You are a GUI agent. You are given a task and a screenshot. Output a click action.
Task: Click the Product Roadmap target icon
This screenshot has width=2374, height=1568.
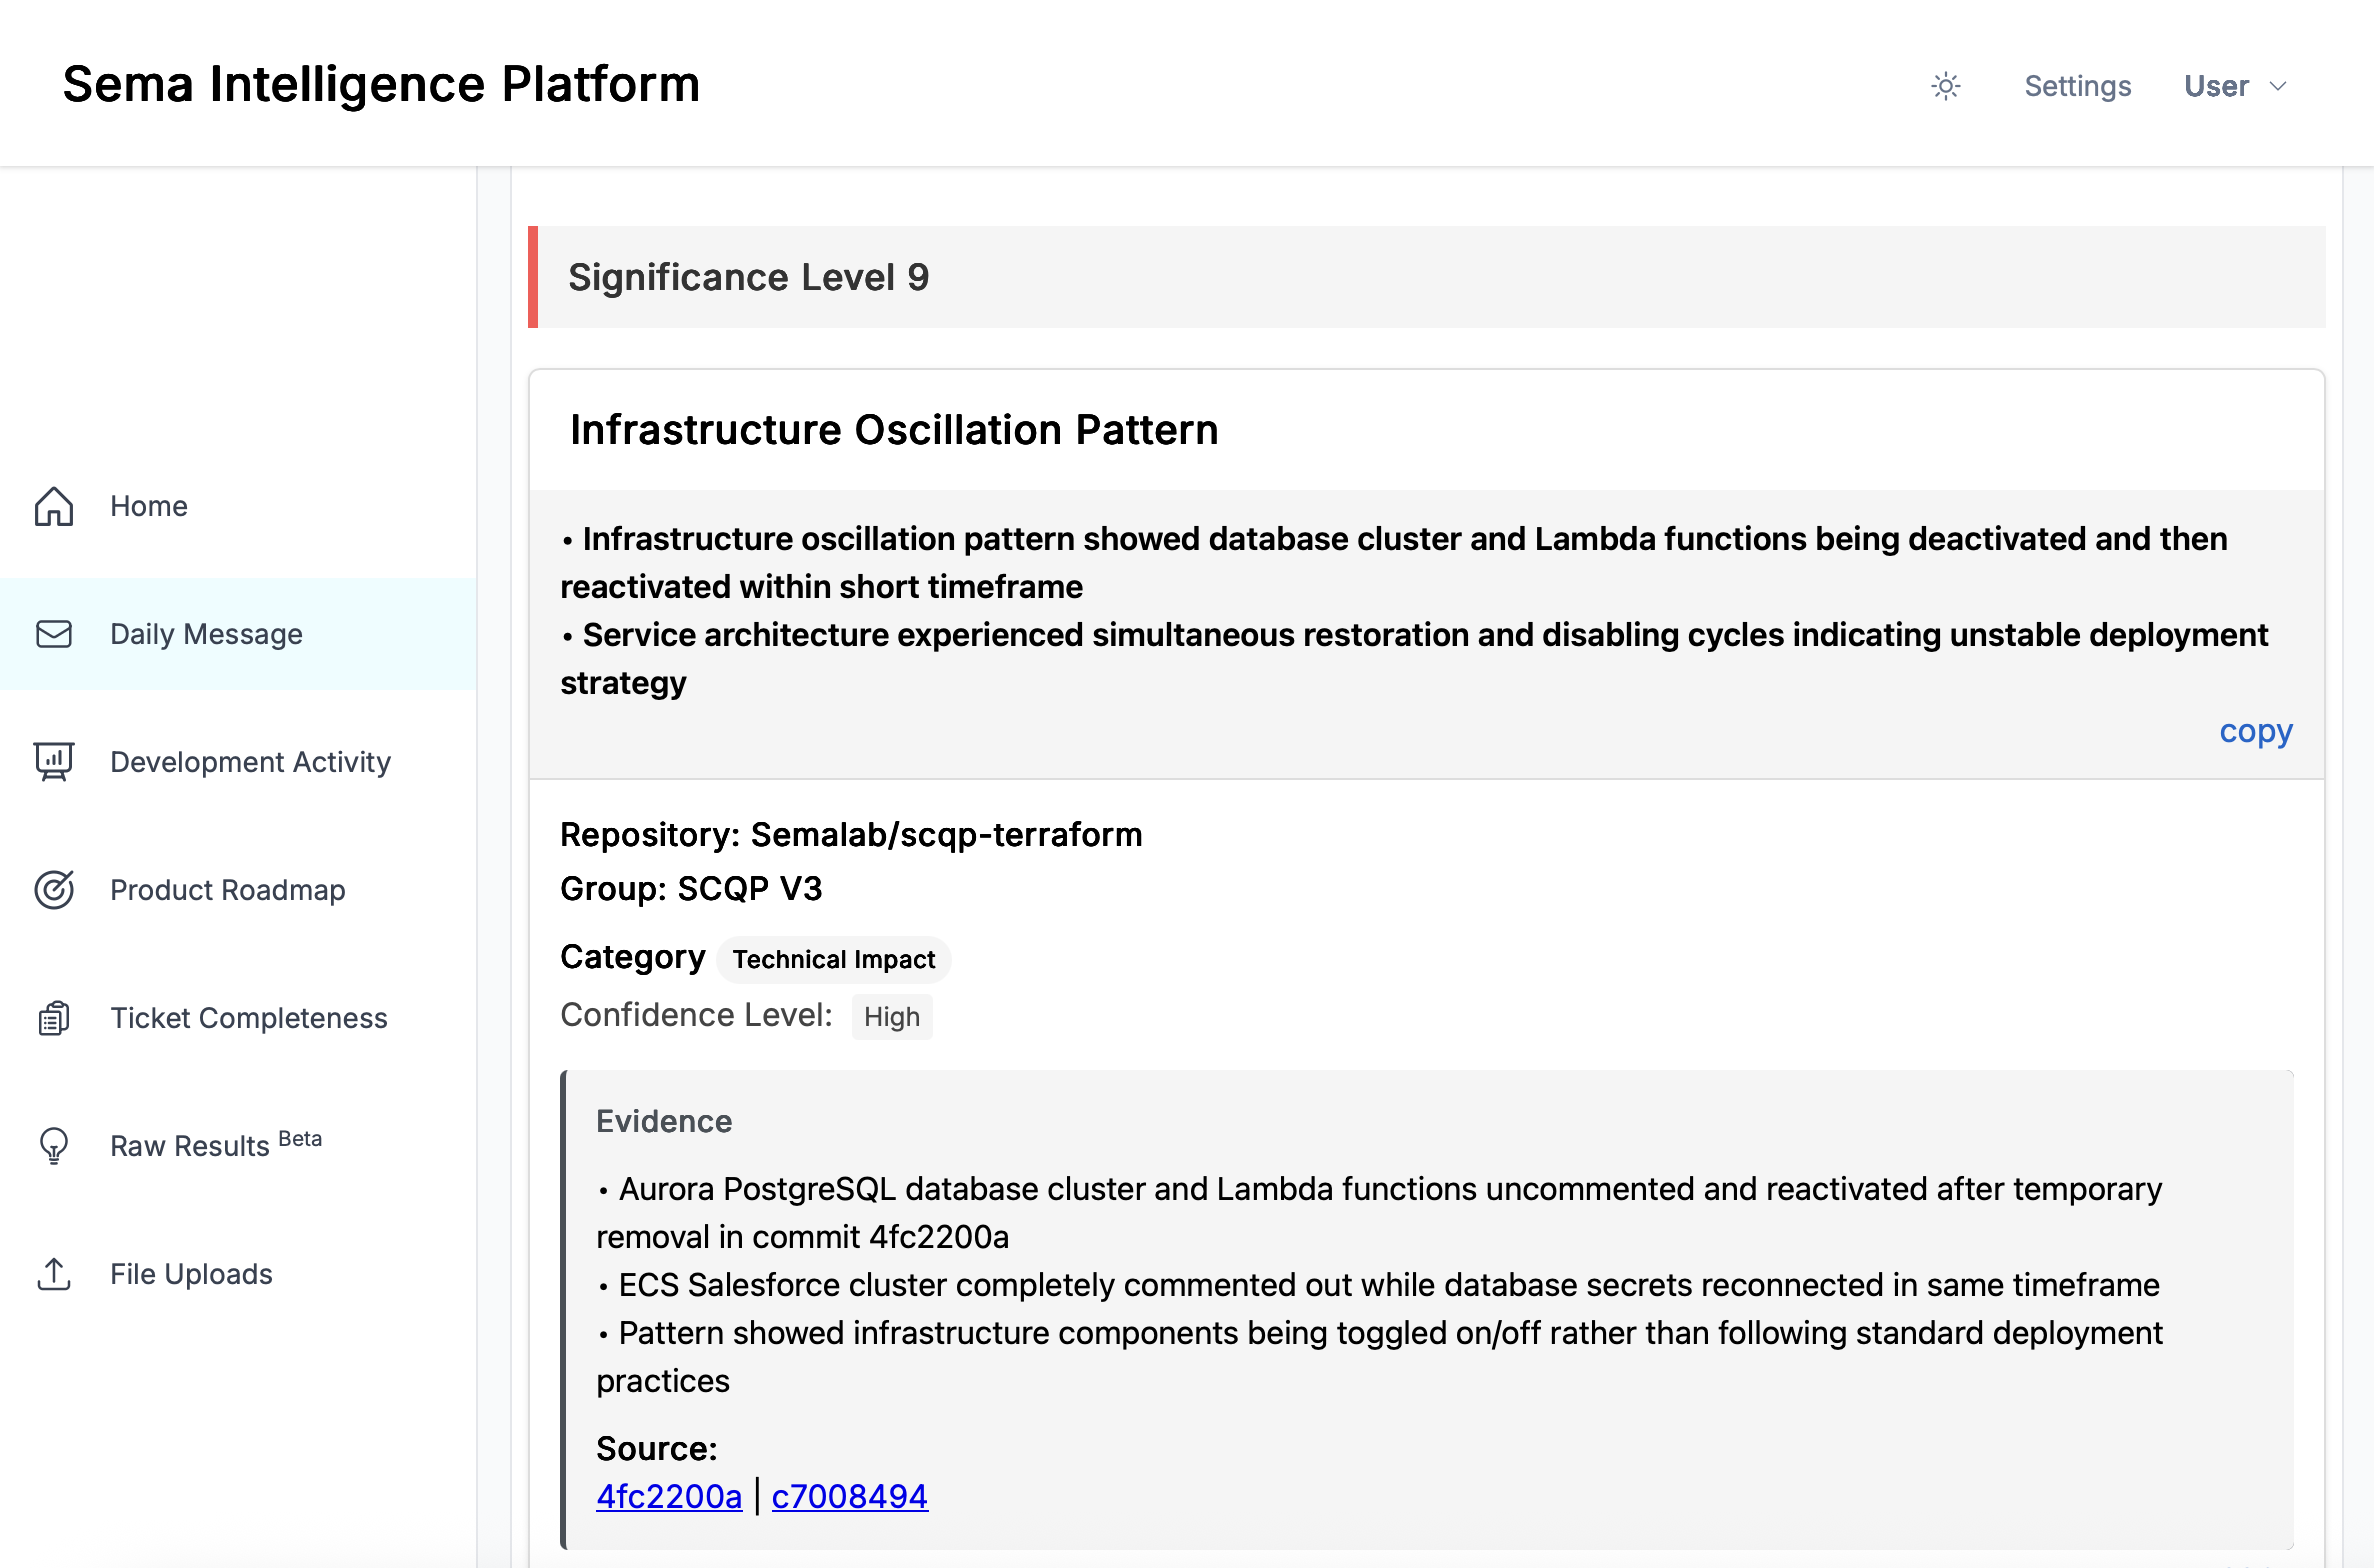click(54, 890)
